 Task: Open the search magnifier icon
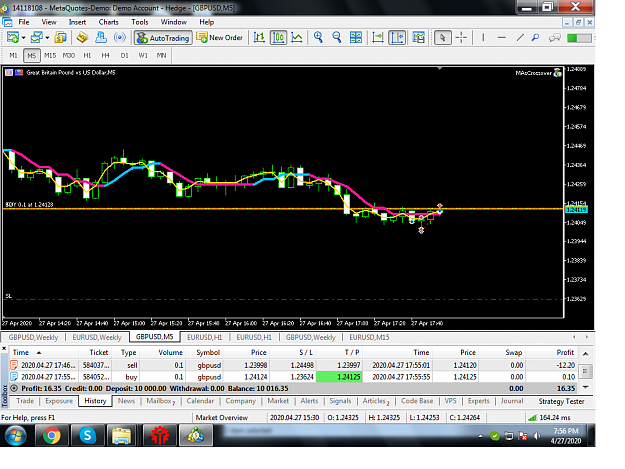[x=535, y=38]
